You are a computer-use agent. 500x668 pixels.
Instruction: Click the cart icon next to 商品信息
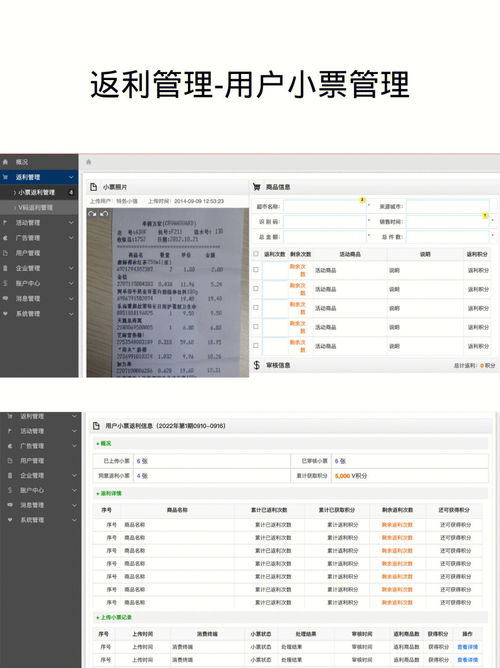(256, 187)
